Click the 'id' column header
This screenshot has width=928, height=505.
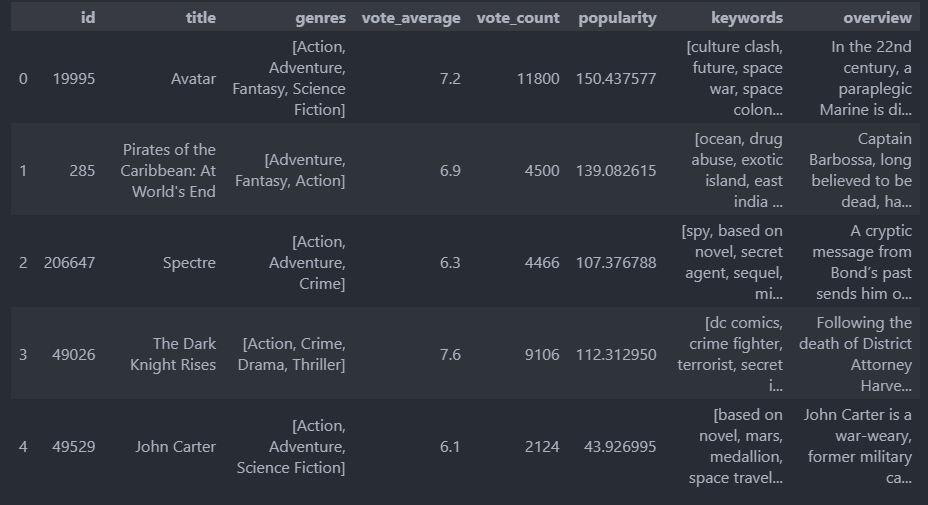coord(88,17)
